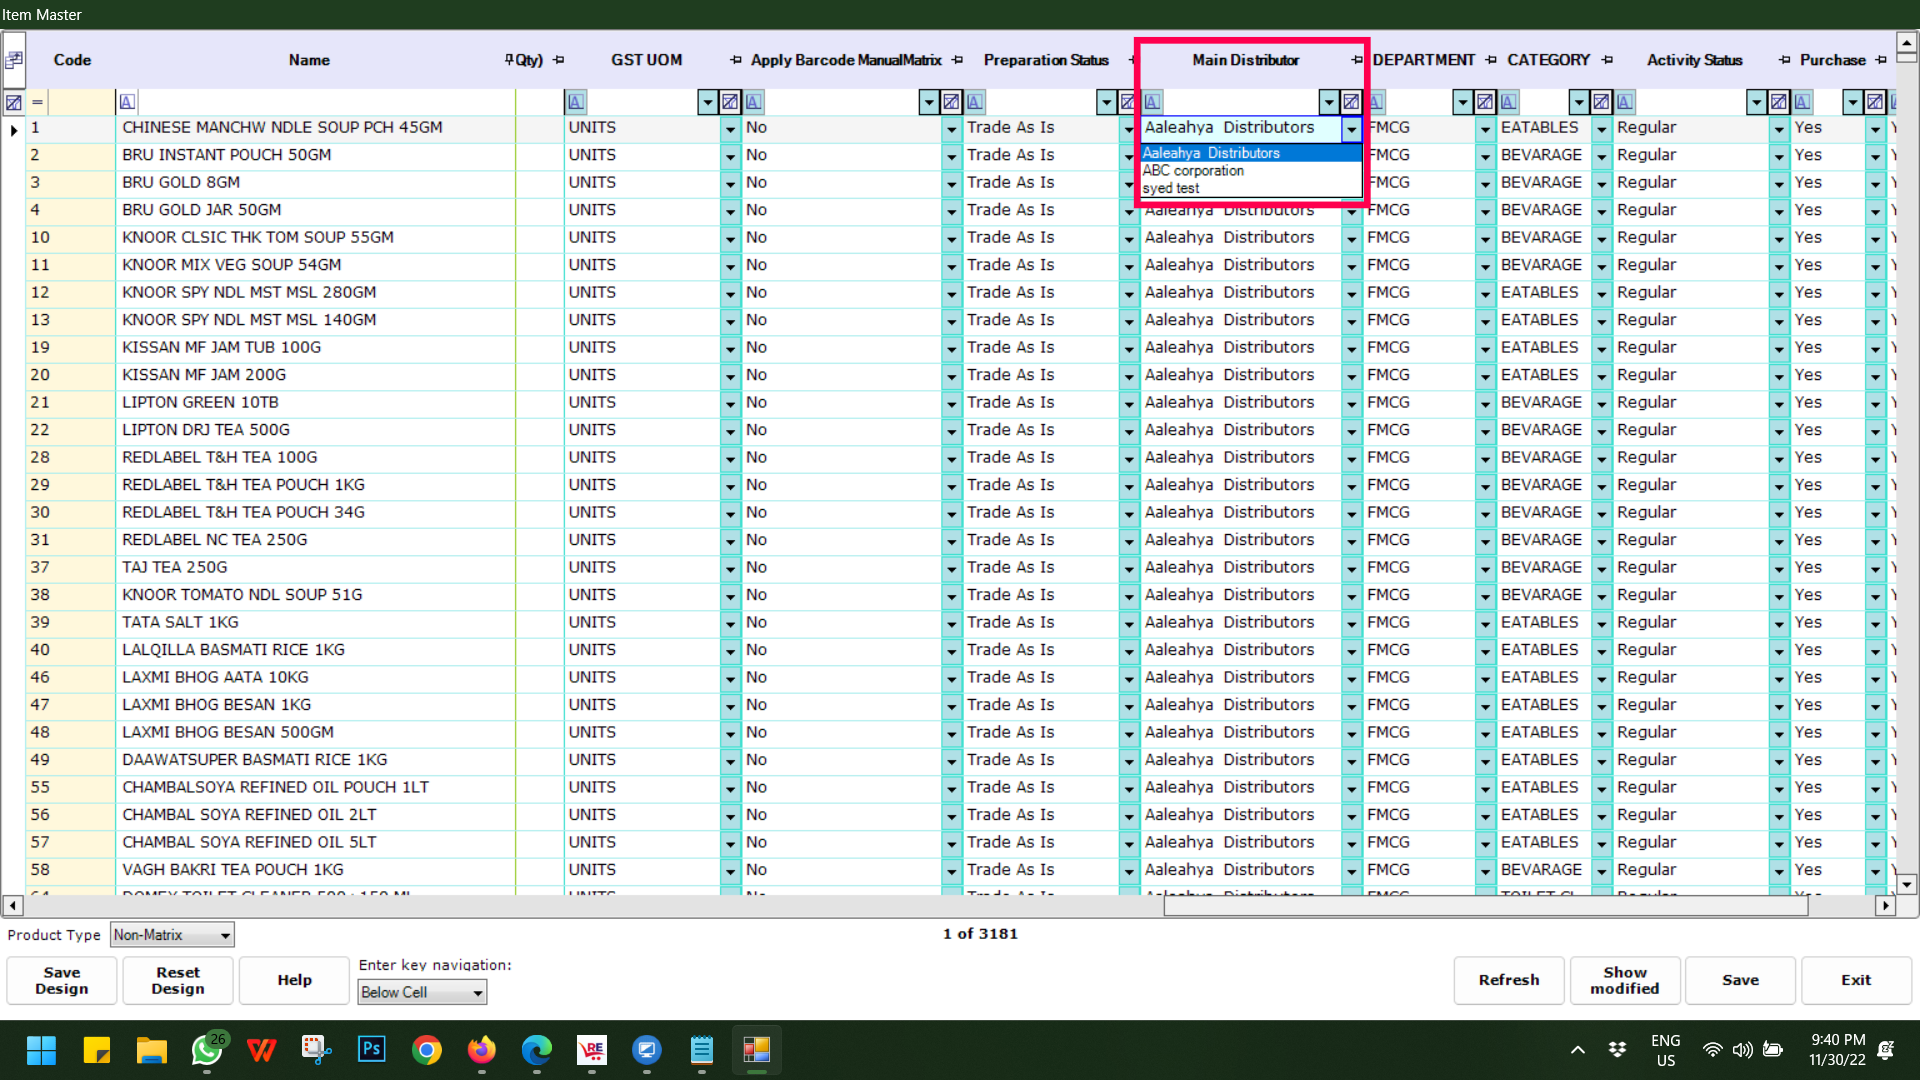Click the Refresh button
Image resolution: width=1920 pixels, height=1080 pixels.
click(x=1508, y=980)
